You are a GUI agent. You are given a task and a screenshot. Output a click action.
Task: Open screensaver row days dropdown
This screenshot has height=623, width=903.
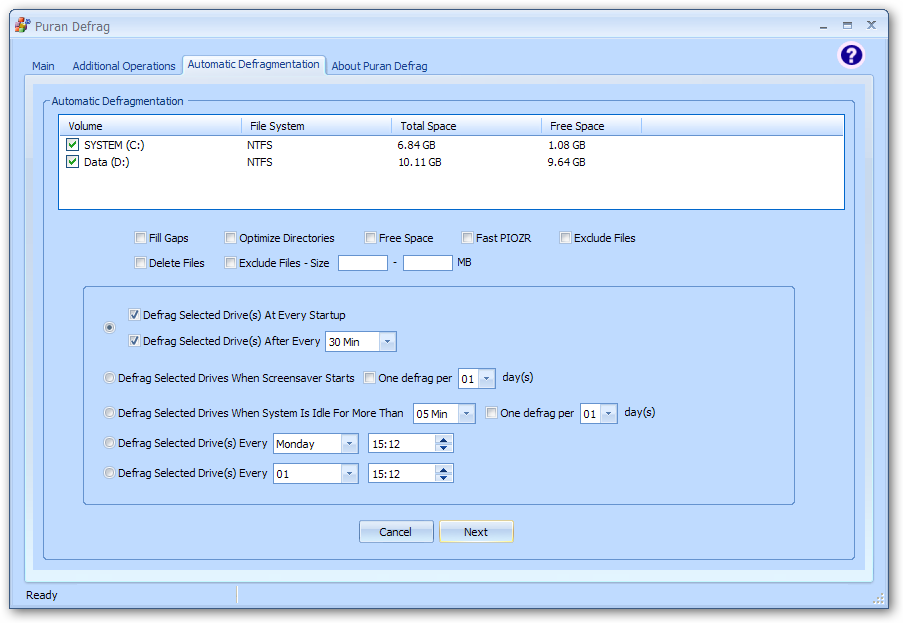[x=487, y=379]
